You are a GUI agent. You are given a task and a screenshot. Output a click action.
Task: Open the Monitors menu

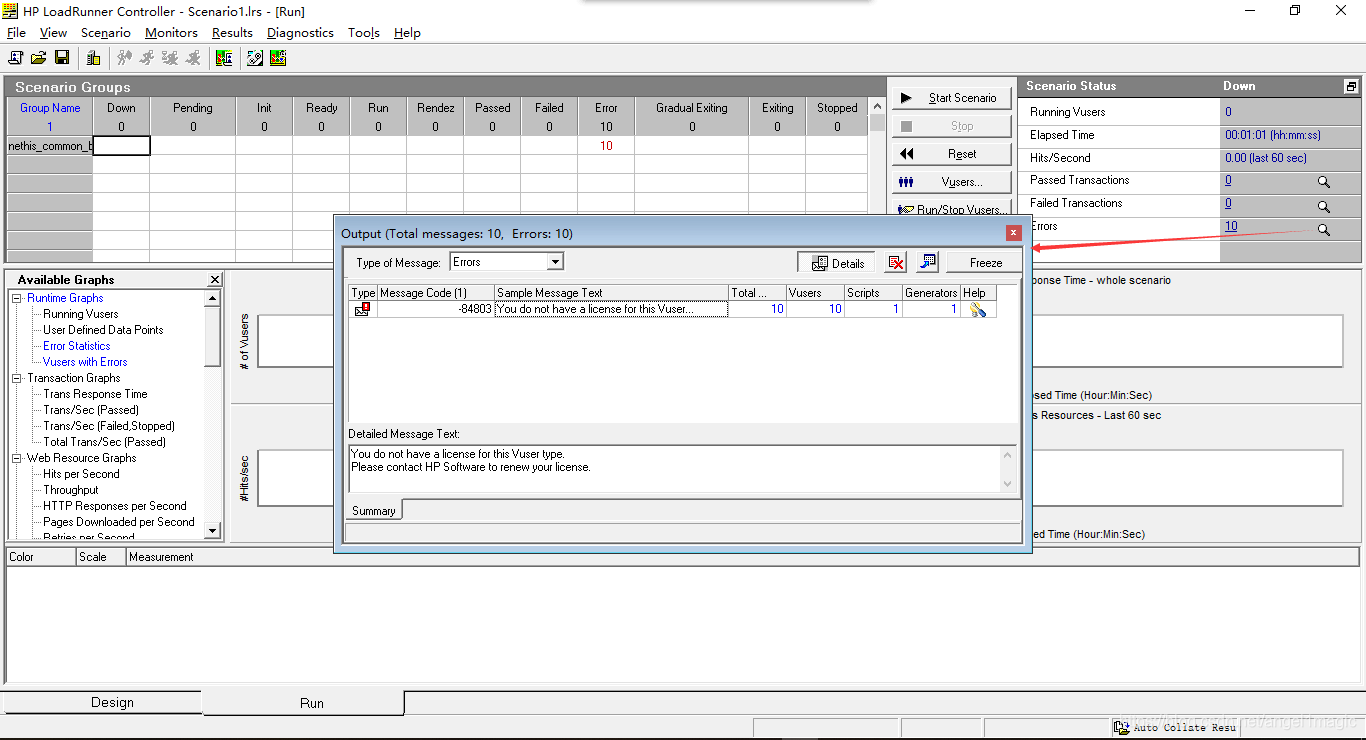click(171, 33)
